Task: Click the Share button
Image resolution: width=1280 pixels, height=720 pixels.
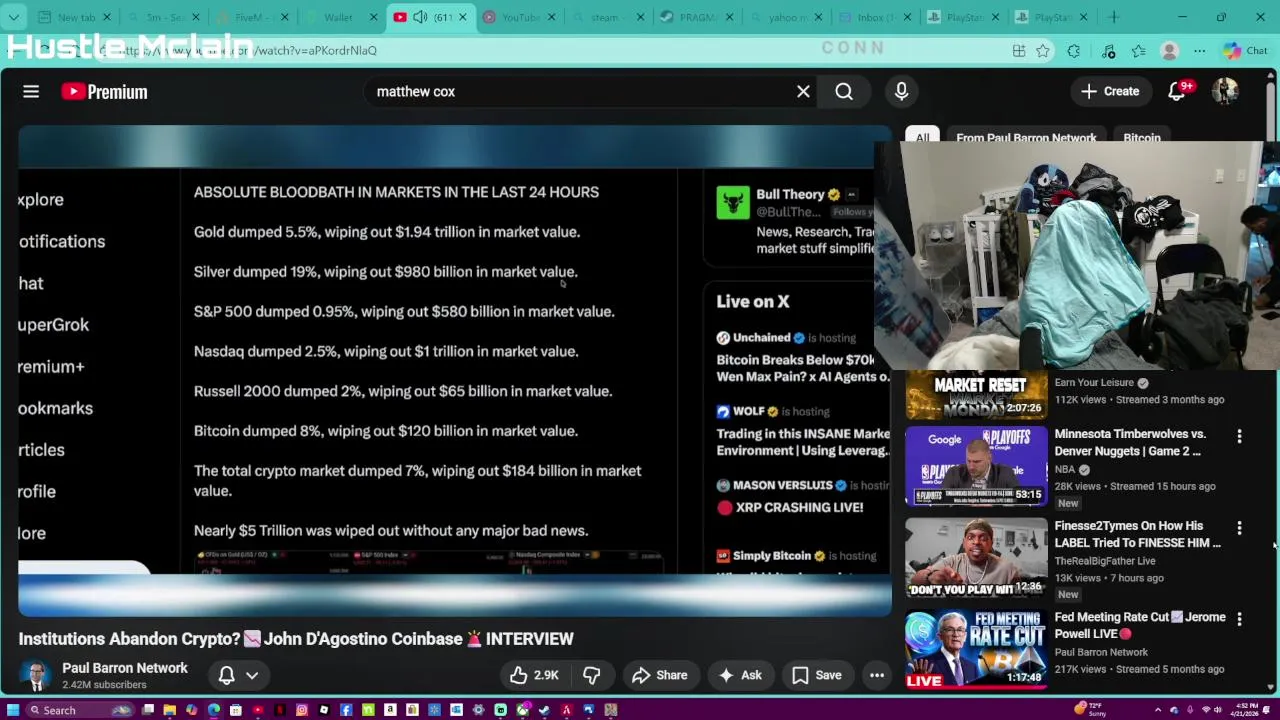Action: click(660, 675)
